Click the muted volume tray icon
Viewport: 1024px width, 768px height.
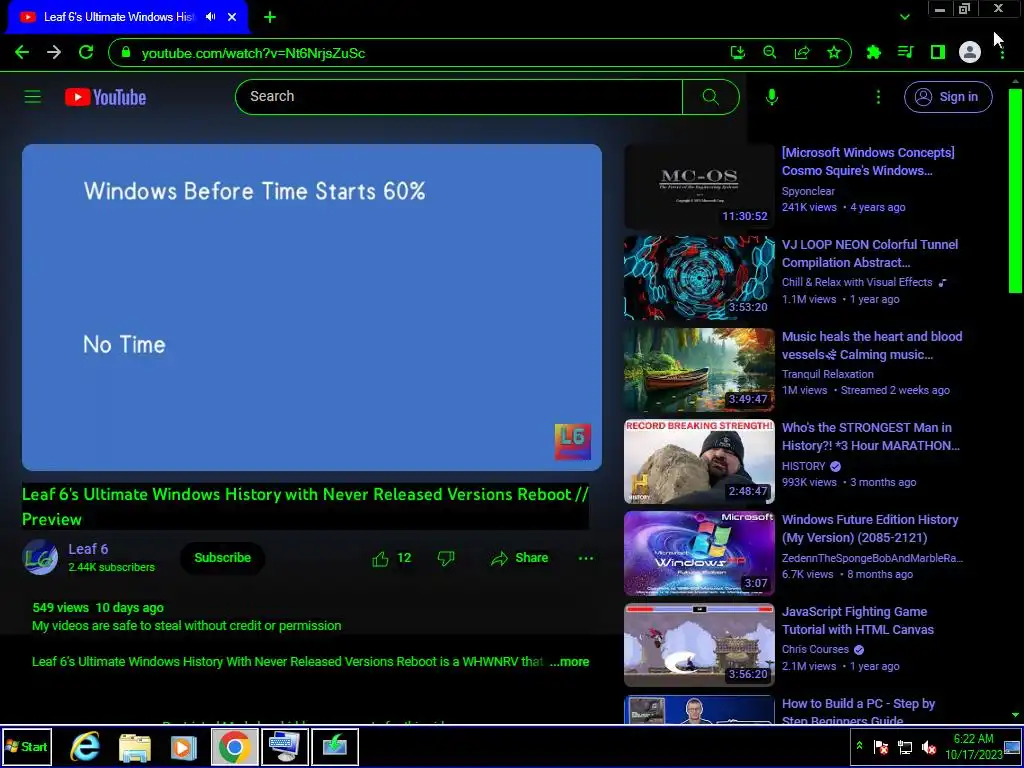[928, 746]
